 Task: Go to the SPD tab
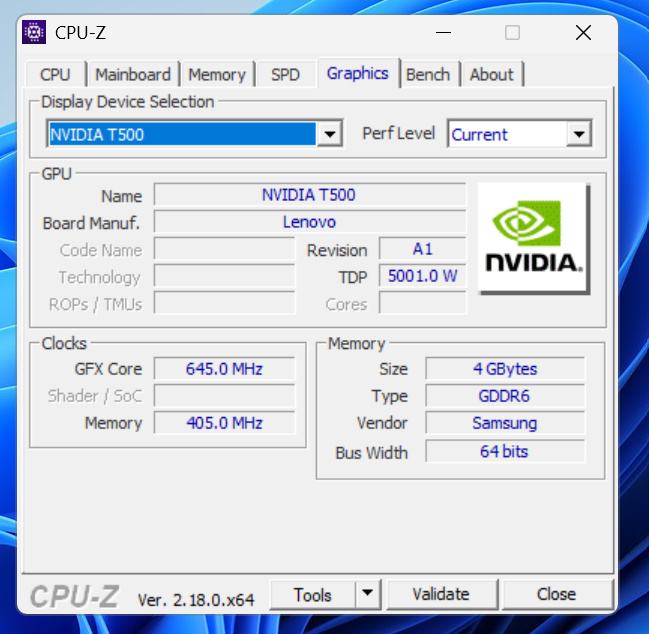click(285, 74)
